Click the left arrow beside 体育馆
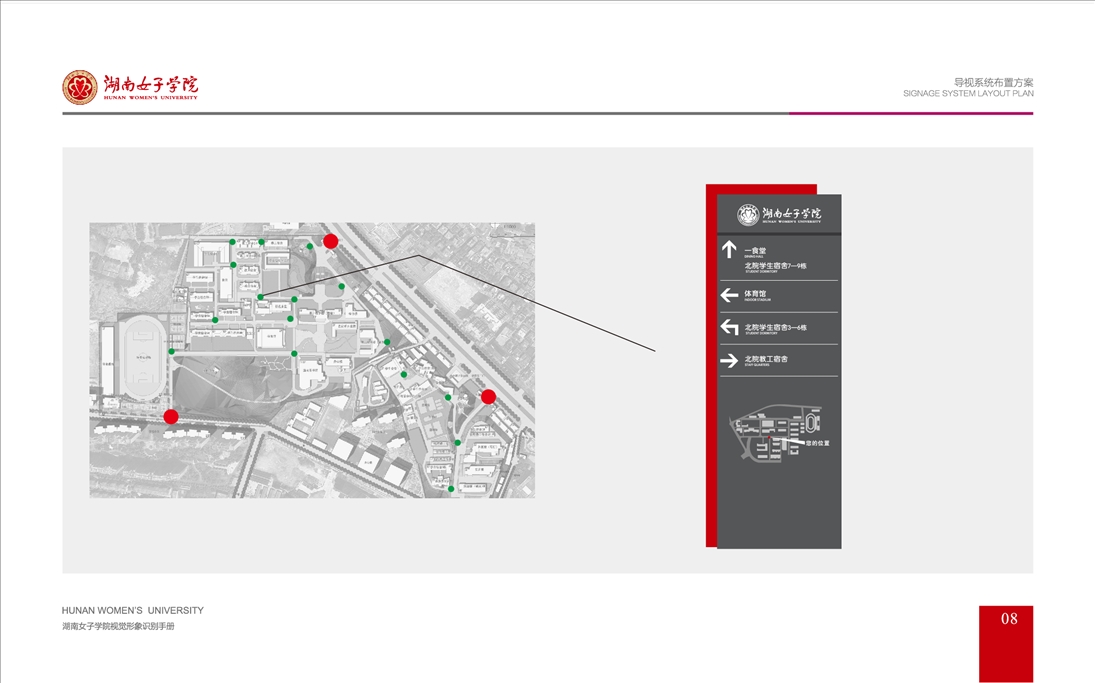Screen dimensions: 1095x683 (x=729, y=295)
